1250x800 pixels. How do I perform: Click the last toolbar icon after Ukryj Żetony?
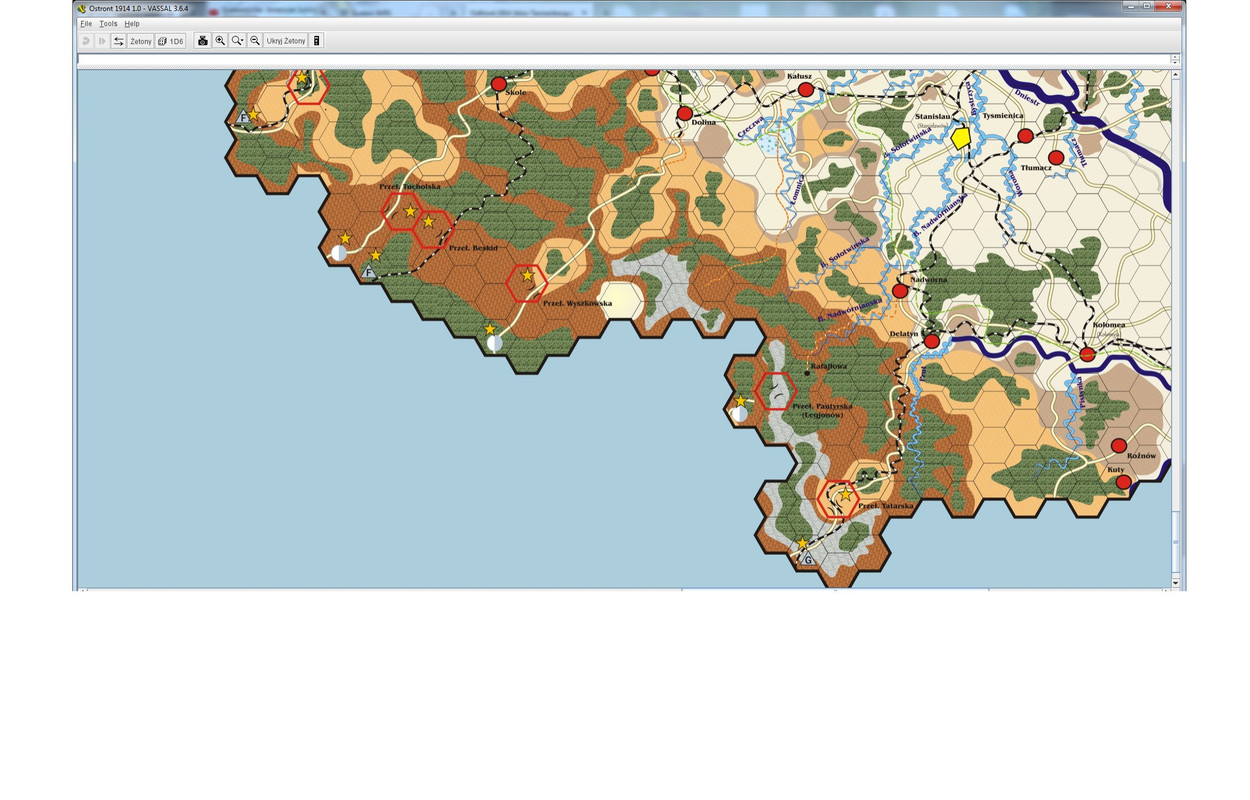click(317, 41)
